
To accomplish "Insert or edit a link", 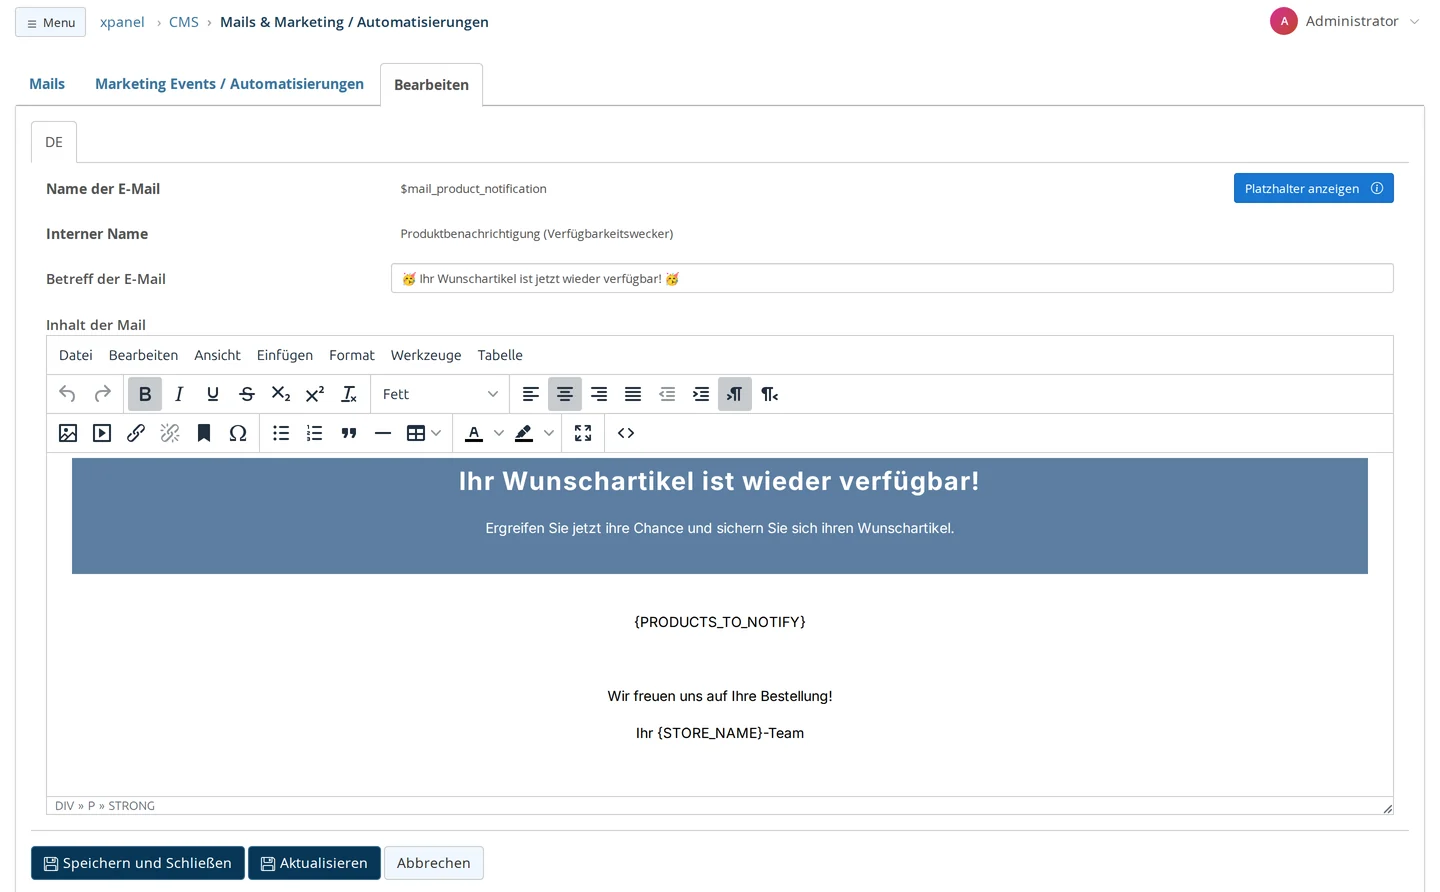I will click(136, 433).
